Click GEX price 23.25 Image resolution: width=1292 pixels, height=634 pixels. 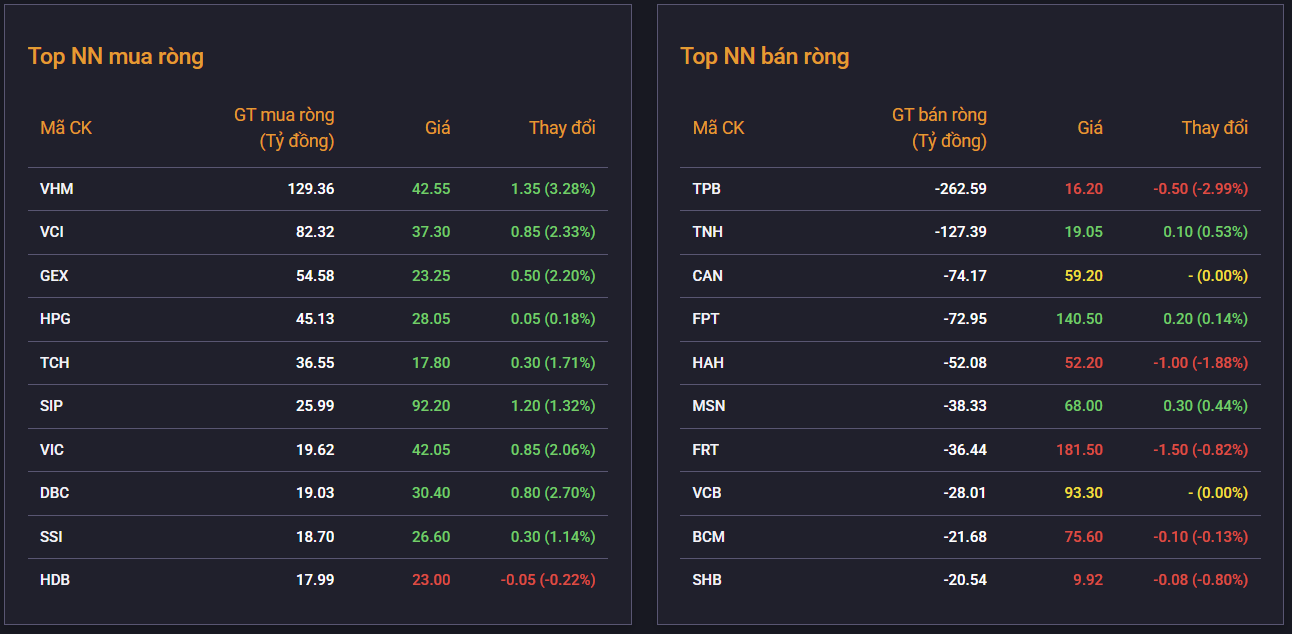tap(431, 276)
